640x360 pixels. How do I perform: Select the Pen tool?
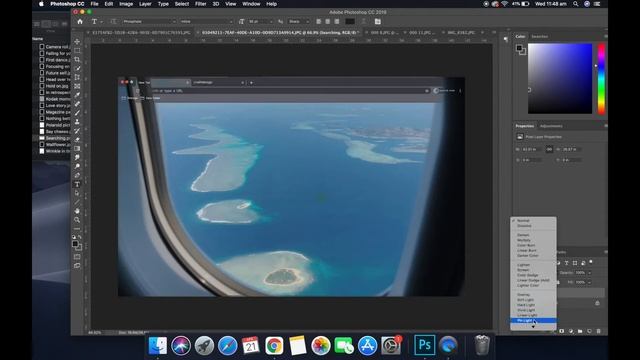tap(77, 176)
